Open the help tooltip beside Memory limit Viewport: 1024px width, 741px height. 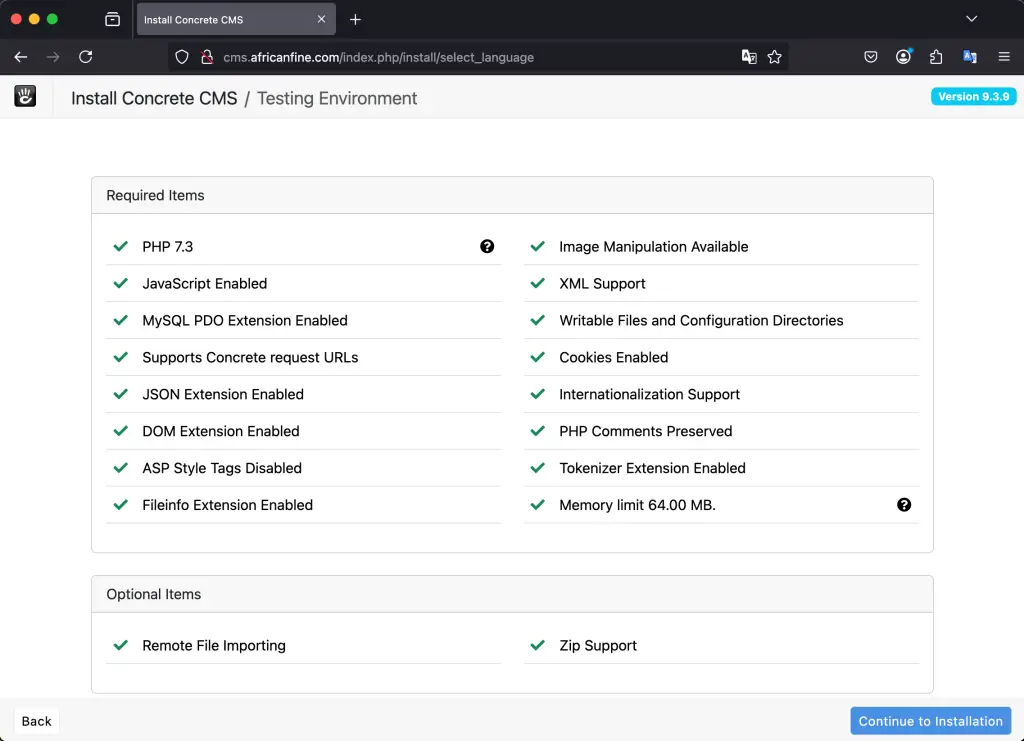click(x=904, y=505)
